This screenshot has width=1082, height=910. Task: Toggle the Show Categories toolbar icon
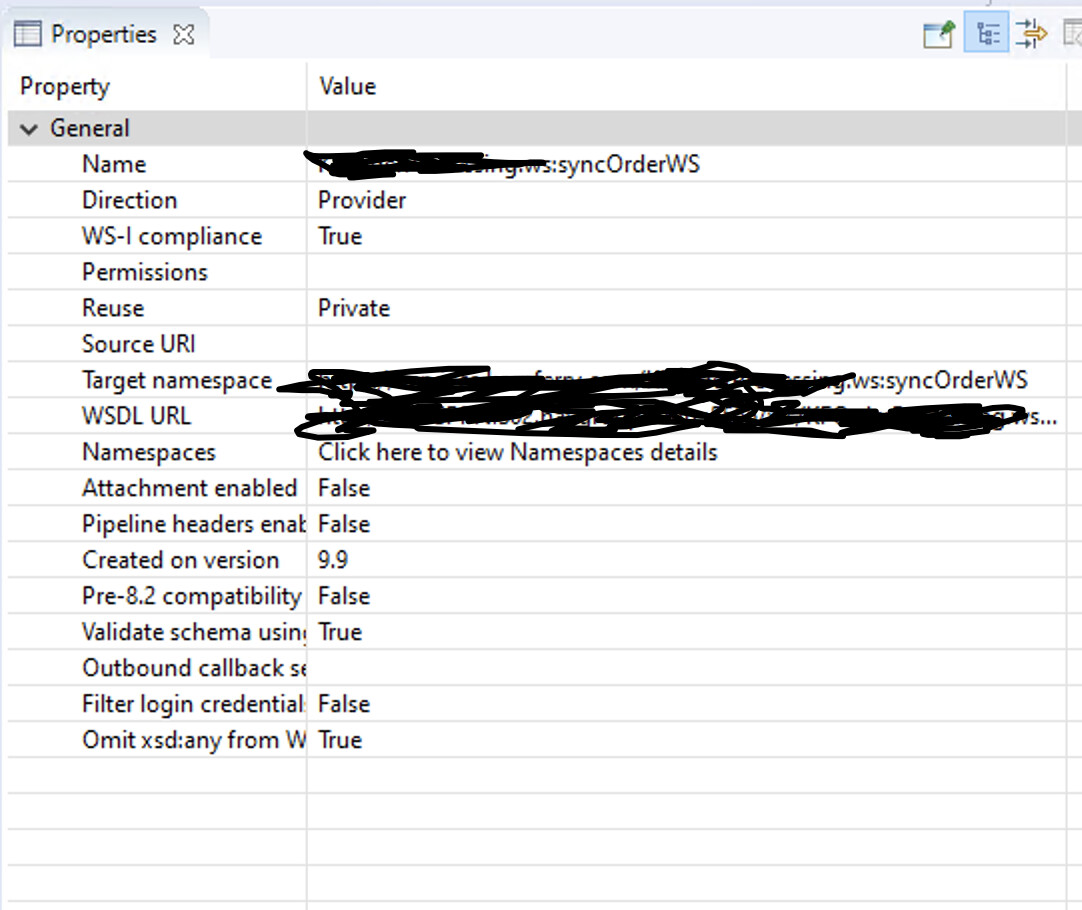point(987,32)
